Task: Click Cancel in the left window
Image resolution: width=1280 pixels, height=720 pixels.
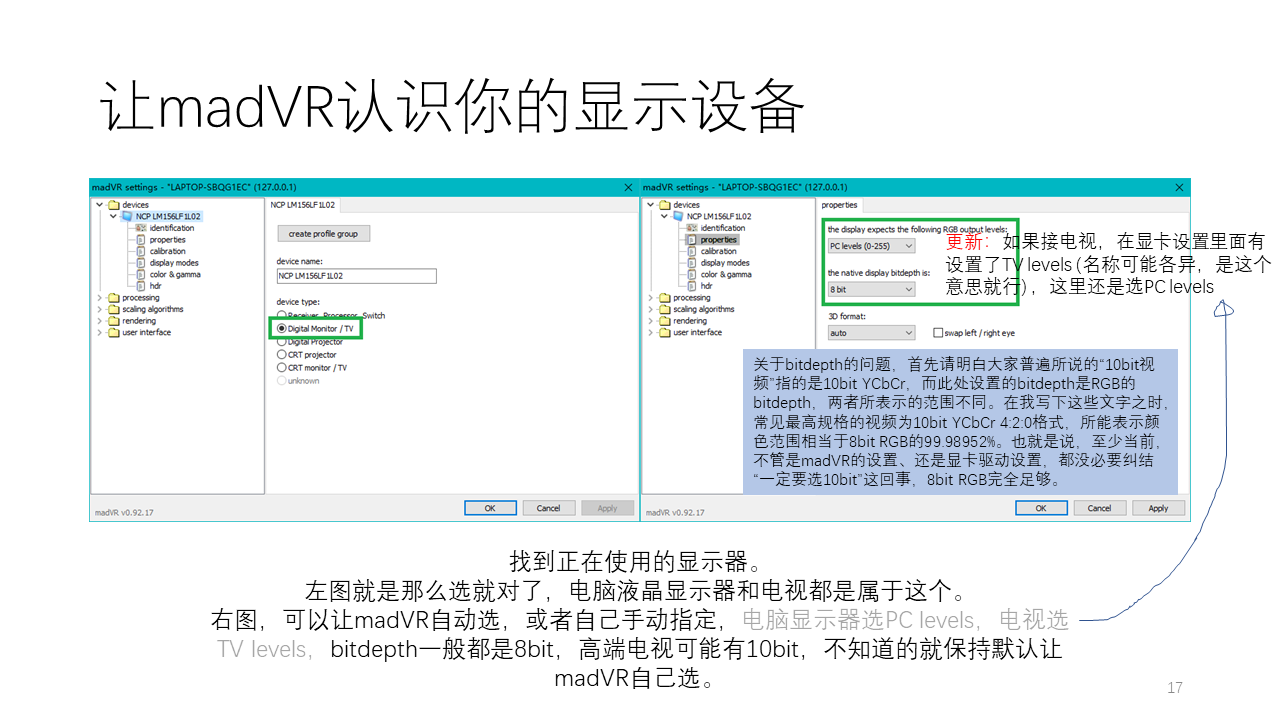Action: click(549, 508)
